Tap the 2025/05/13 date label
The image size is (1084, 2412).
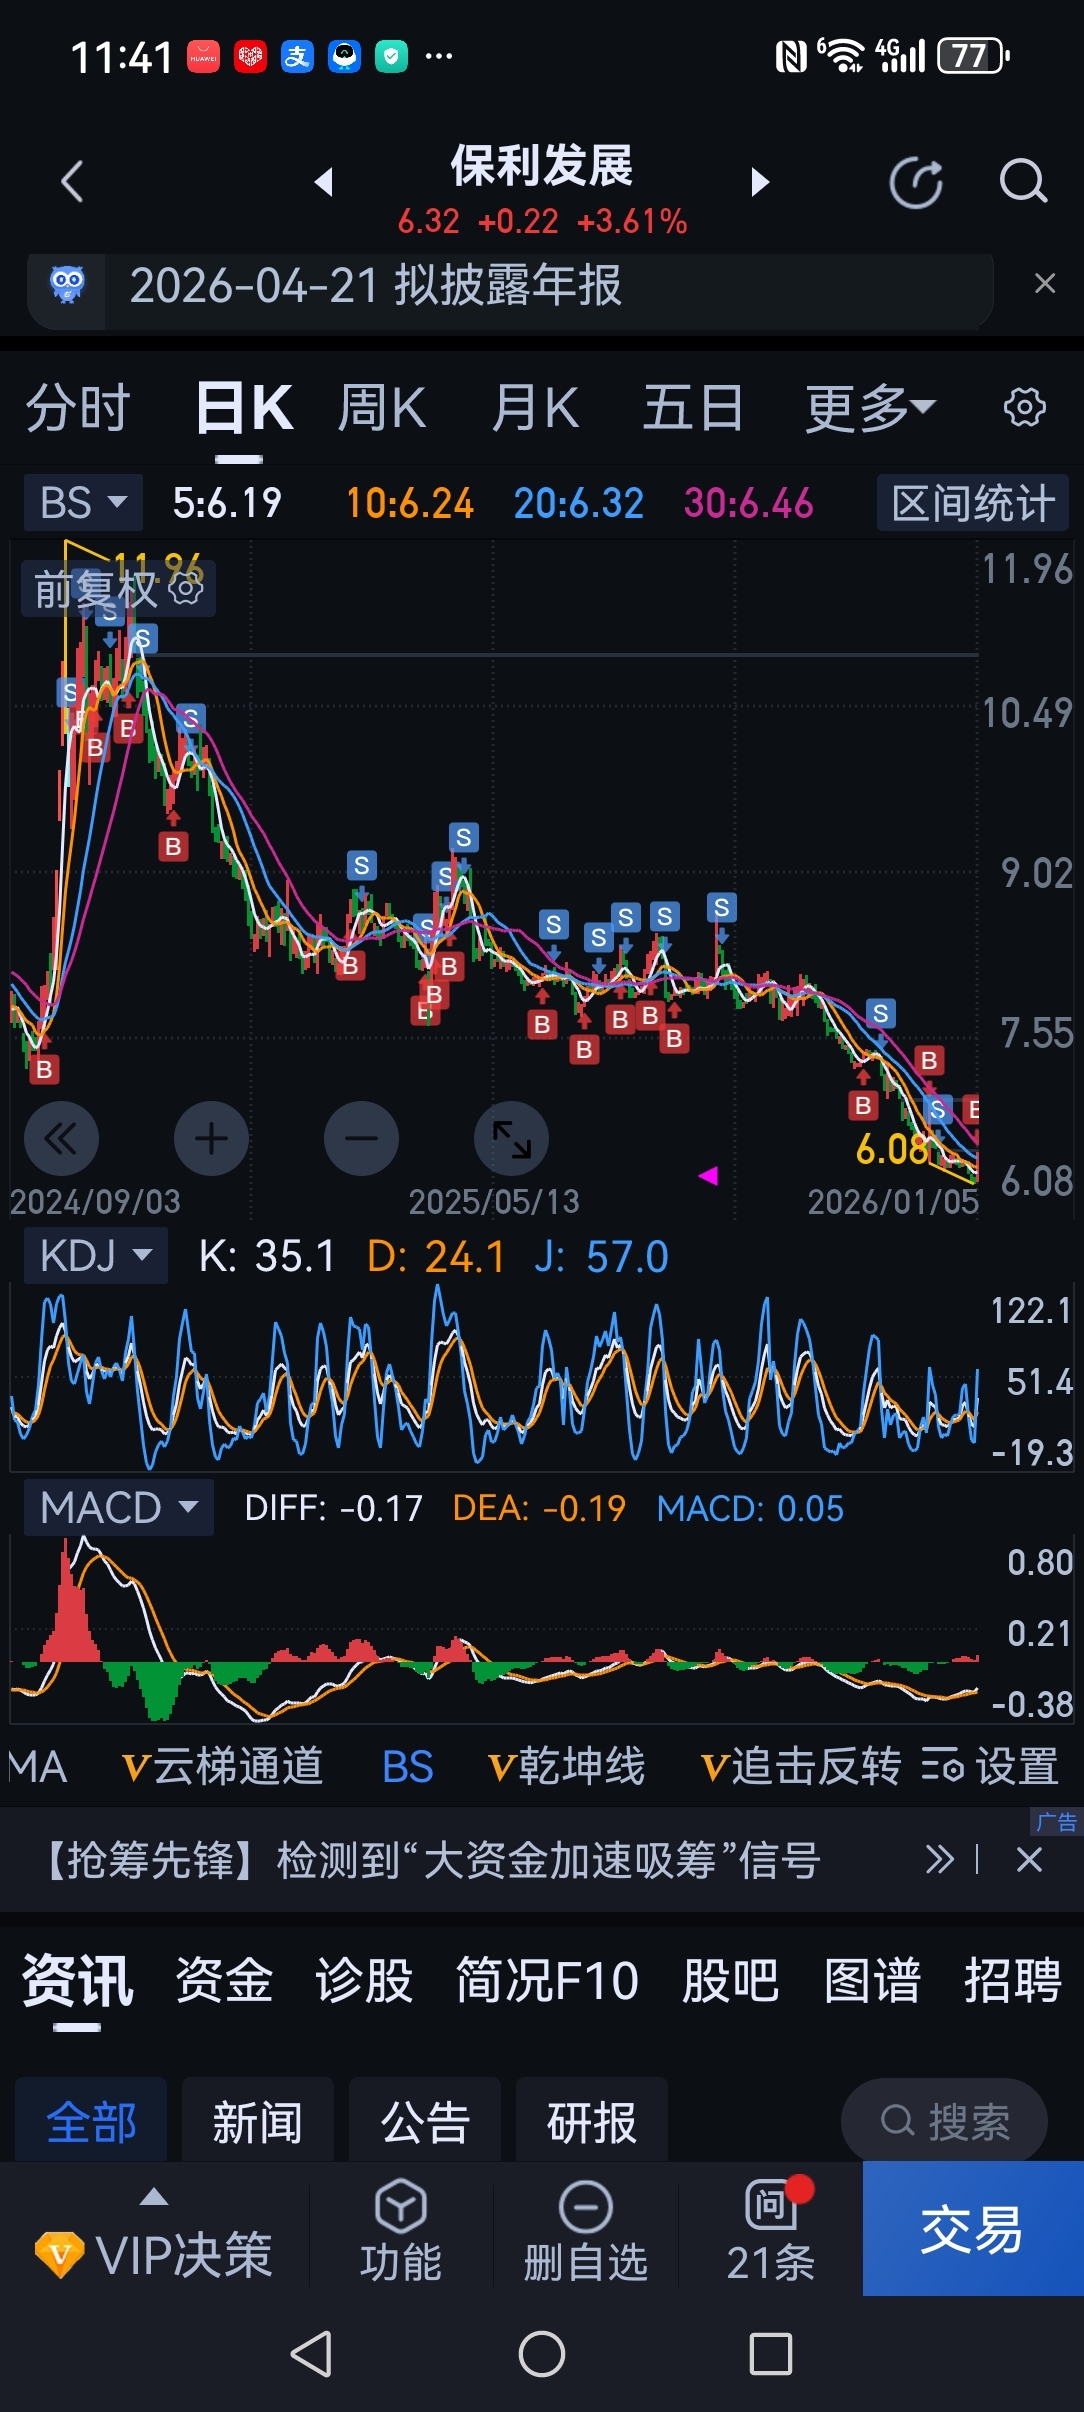tap(494, 1201)
